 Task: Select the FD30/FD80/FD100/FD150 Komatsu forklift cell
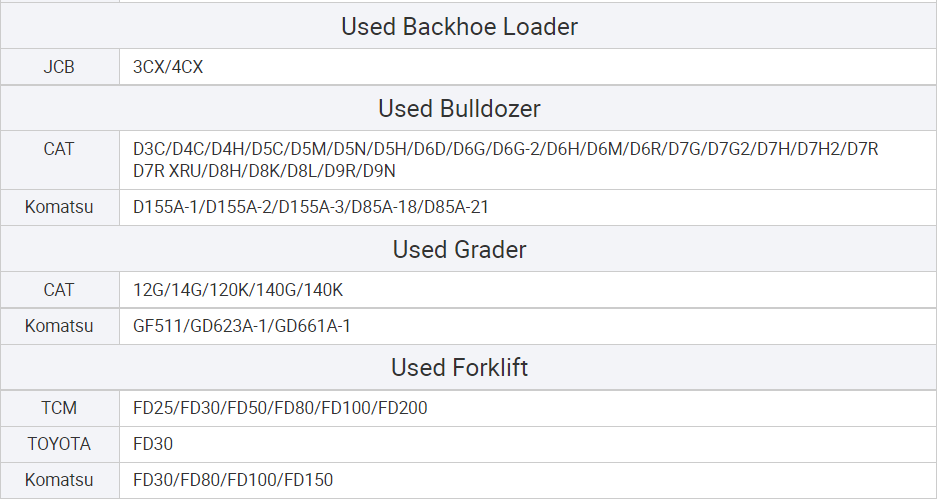[x=233, y=480]
